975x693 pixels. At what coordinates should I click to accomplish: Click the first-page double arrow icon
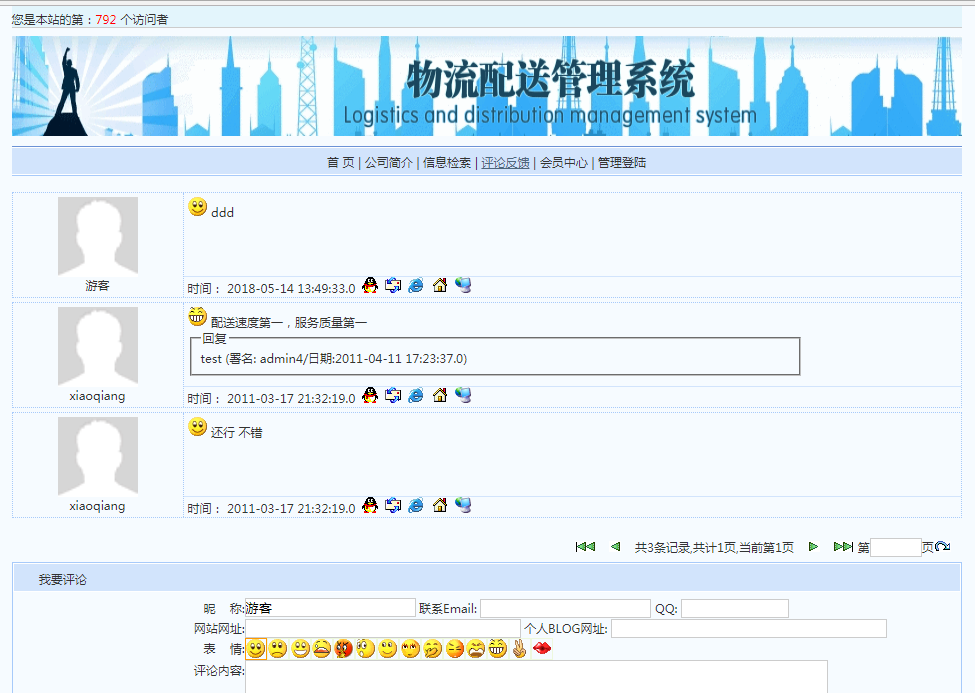tap(584, 546)
